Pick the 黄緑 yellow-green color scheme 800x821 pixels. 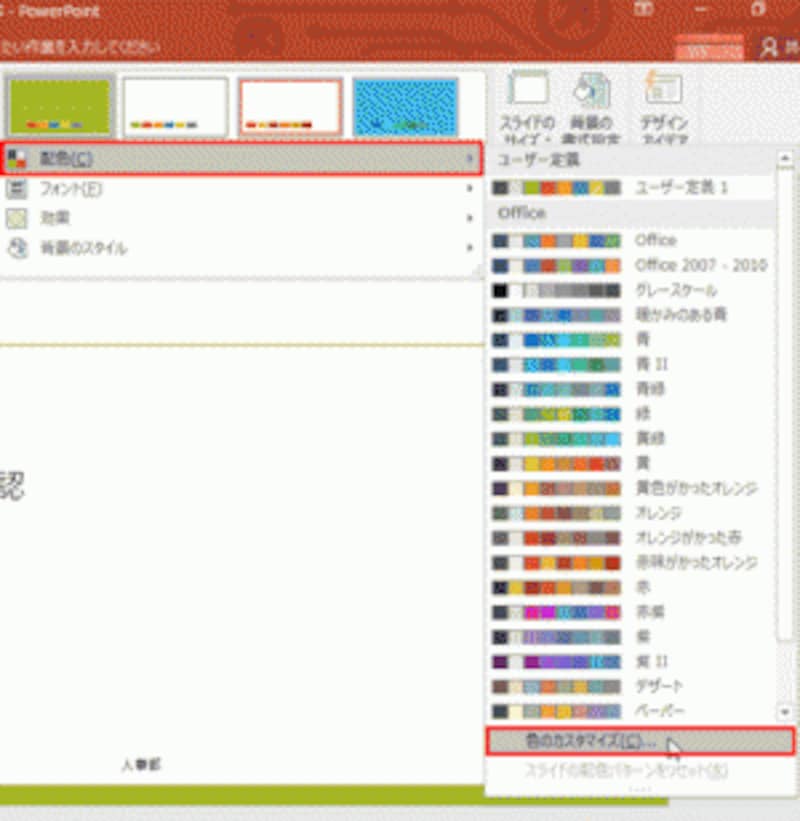click(631, 439)
